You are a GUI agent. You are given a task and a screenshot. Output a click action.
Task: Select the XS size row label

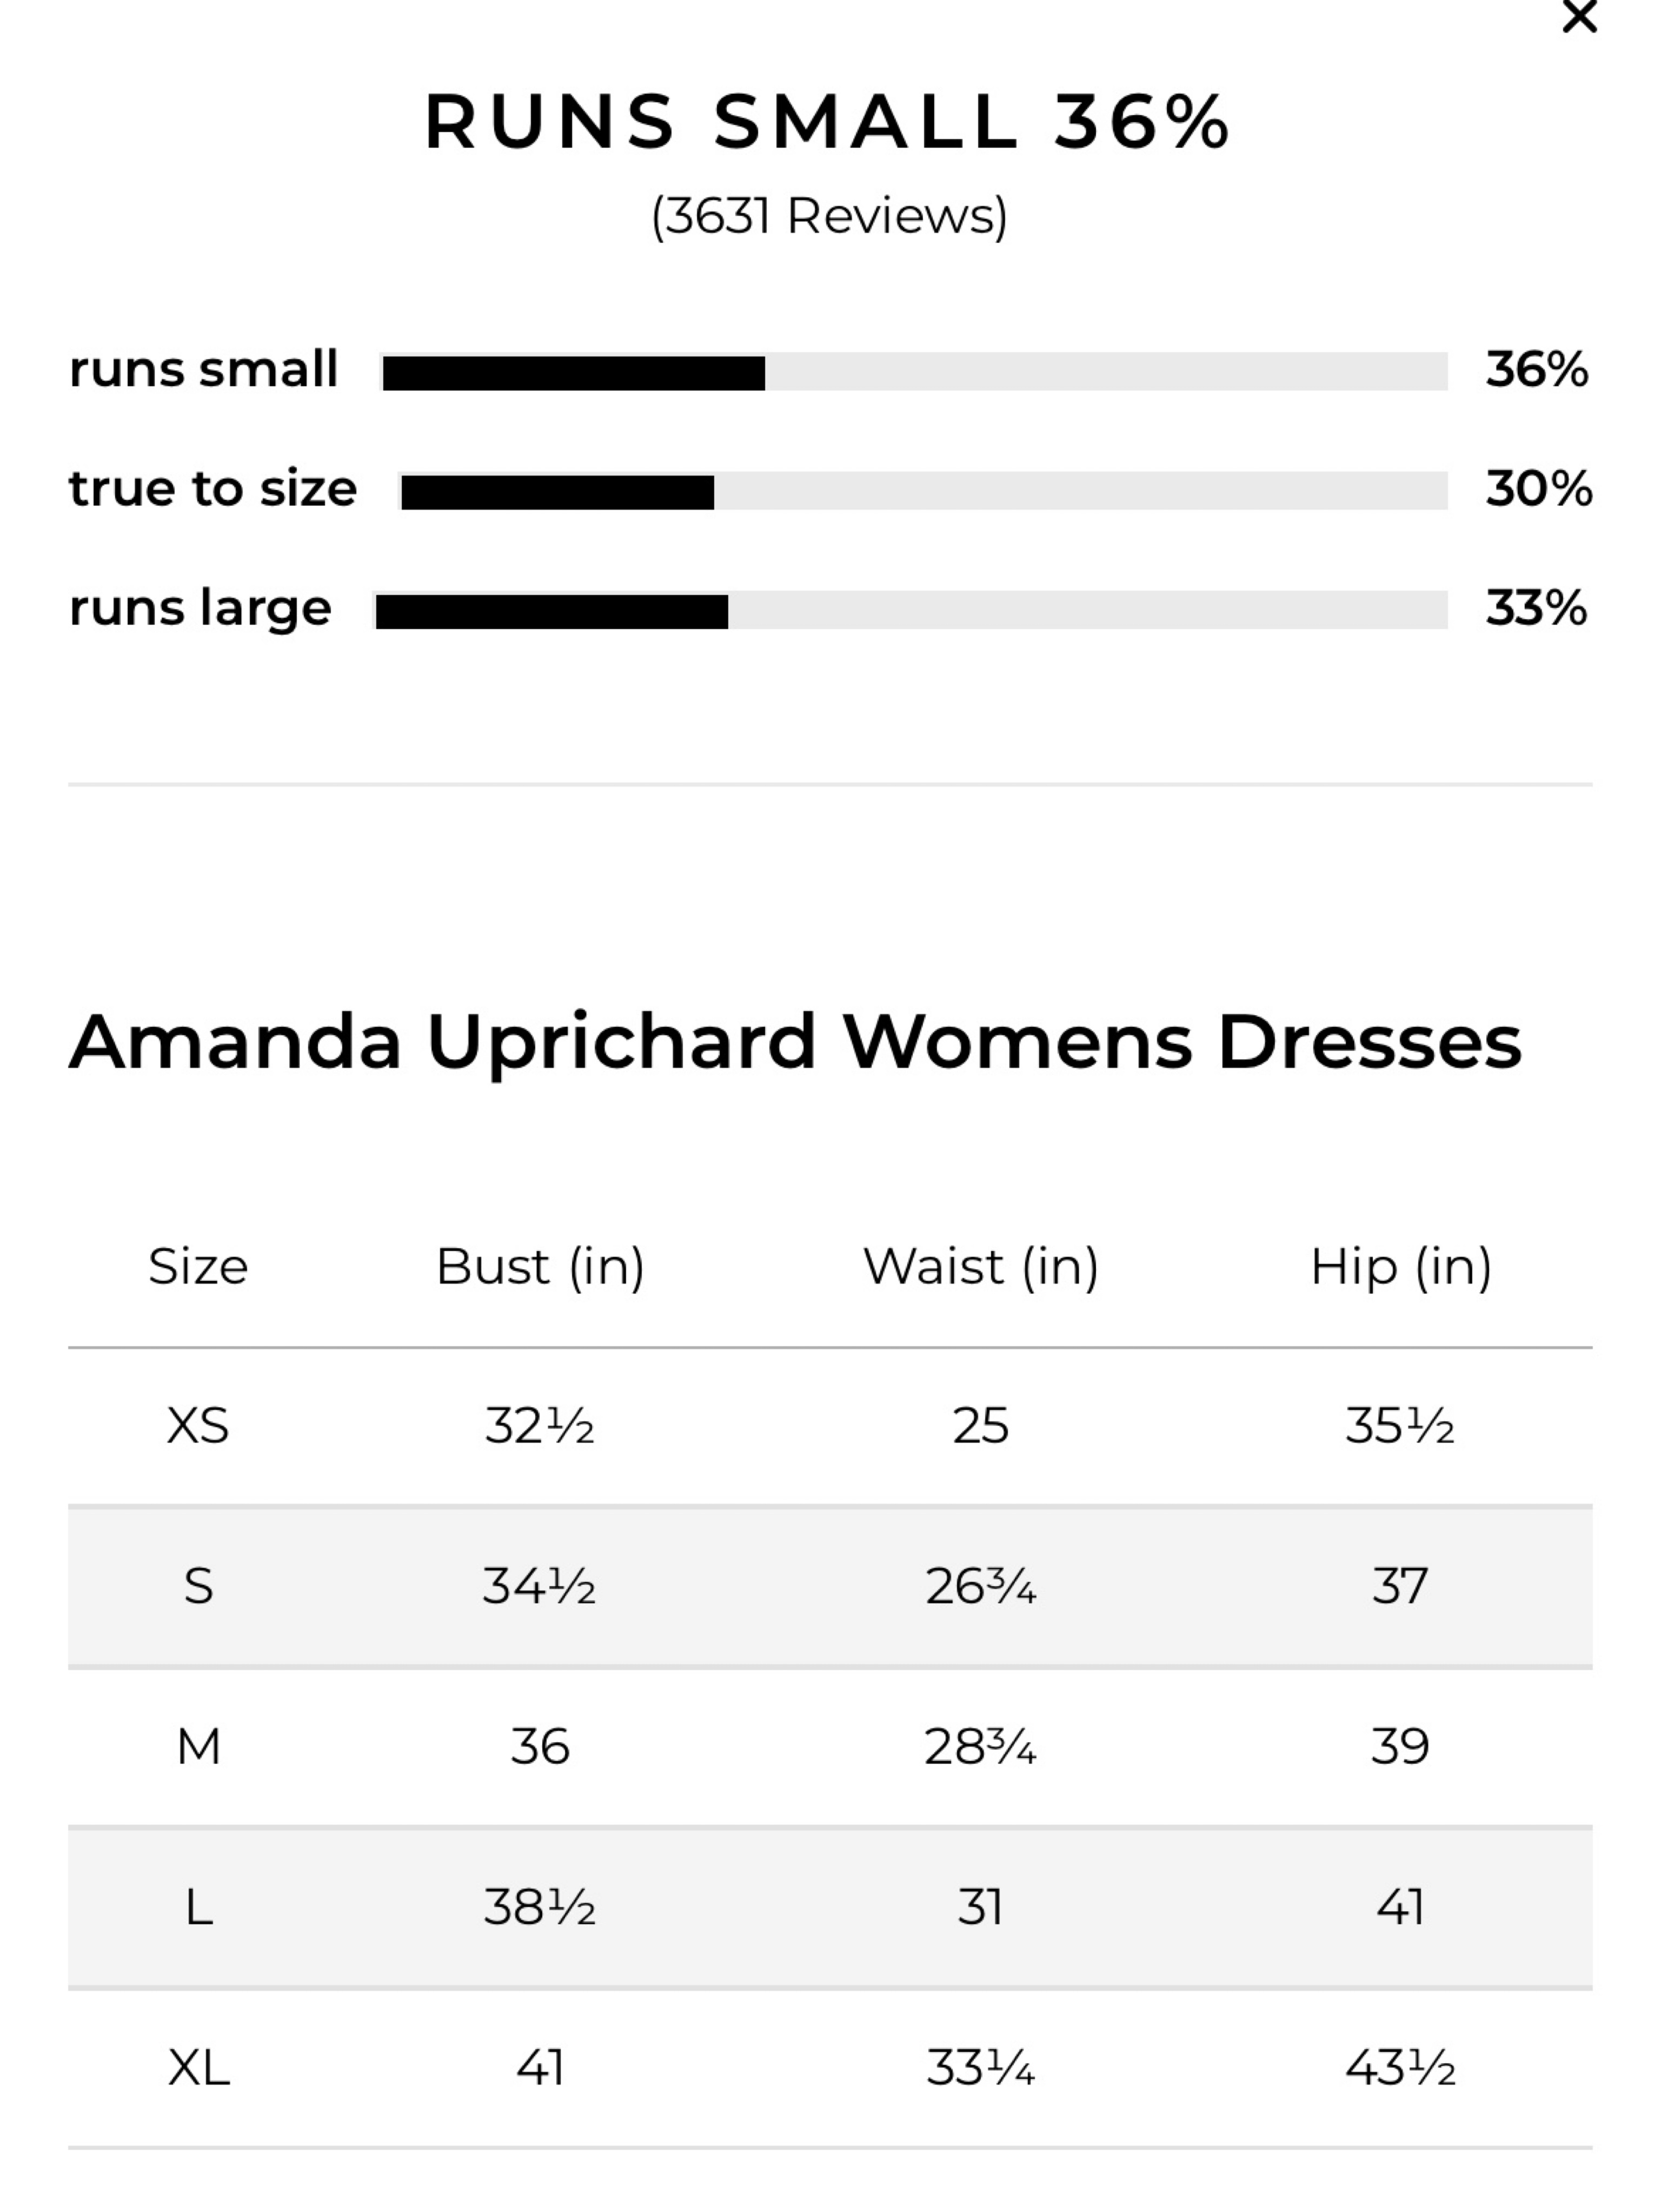click(x=198, y=1426)
